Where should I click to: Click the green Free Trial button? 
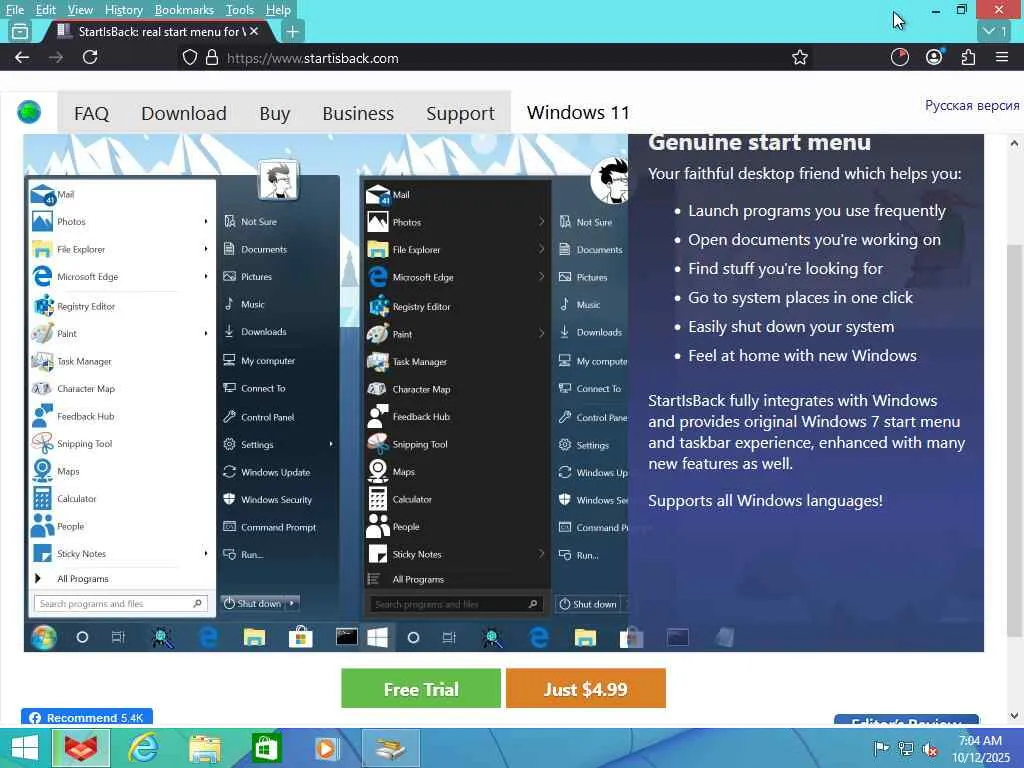pyautogui.click(x=421, y=688)
